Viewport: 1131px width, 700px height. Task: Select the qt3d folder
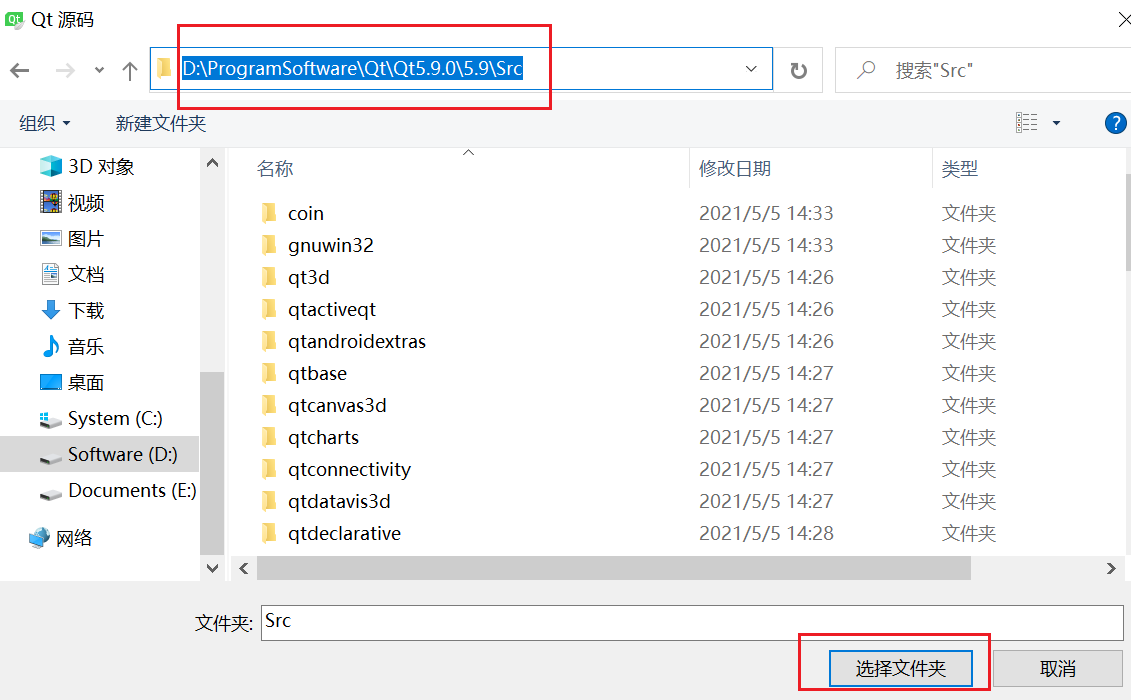[x=308, y=278]
